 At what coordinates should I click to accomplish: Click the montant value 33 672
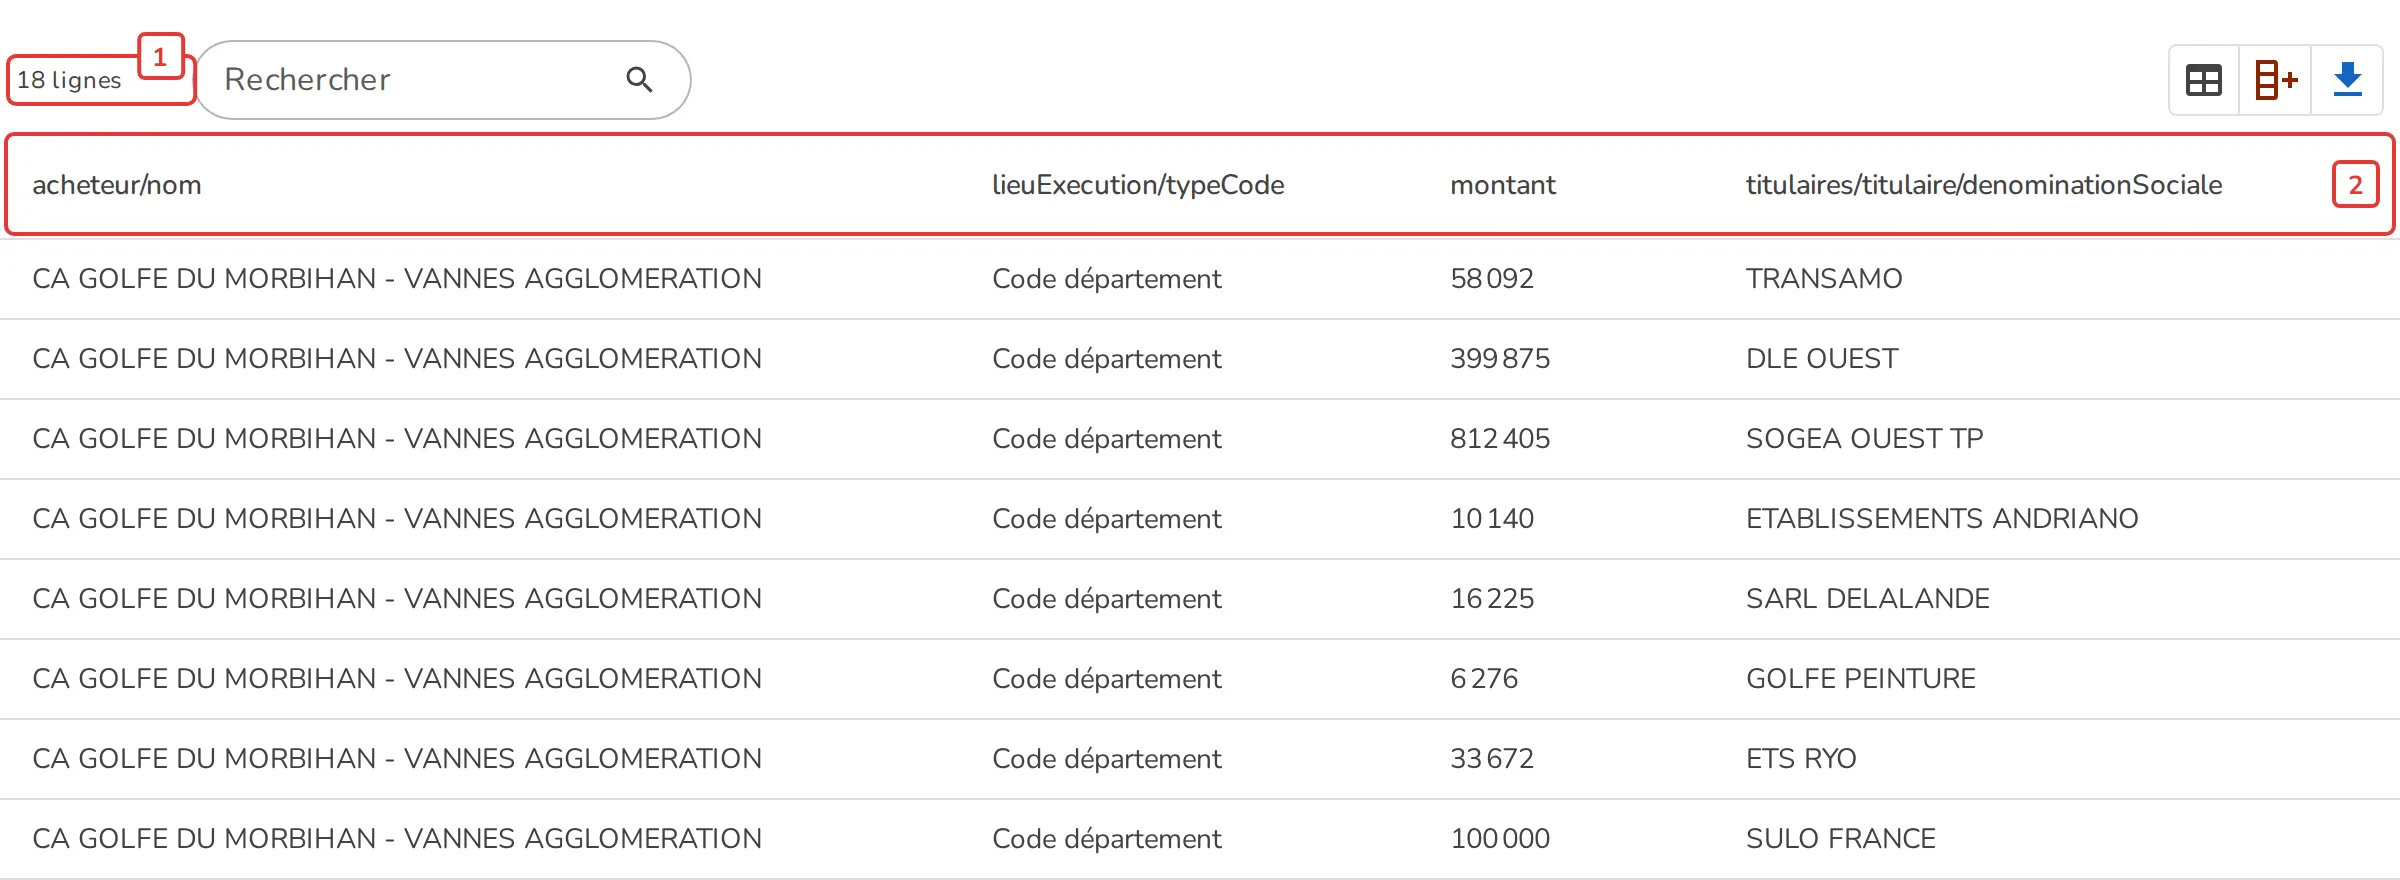pos(1492,759)
